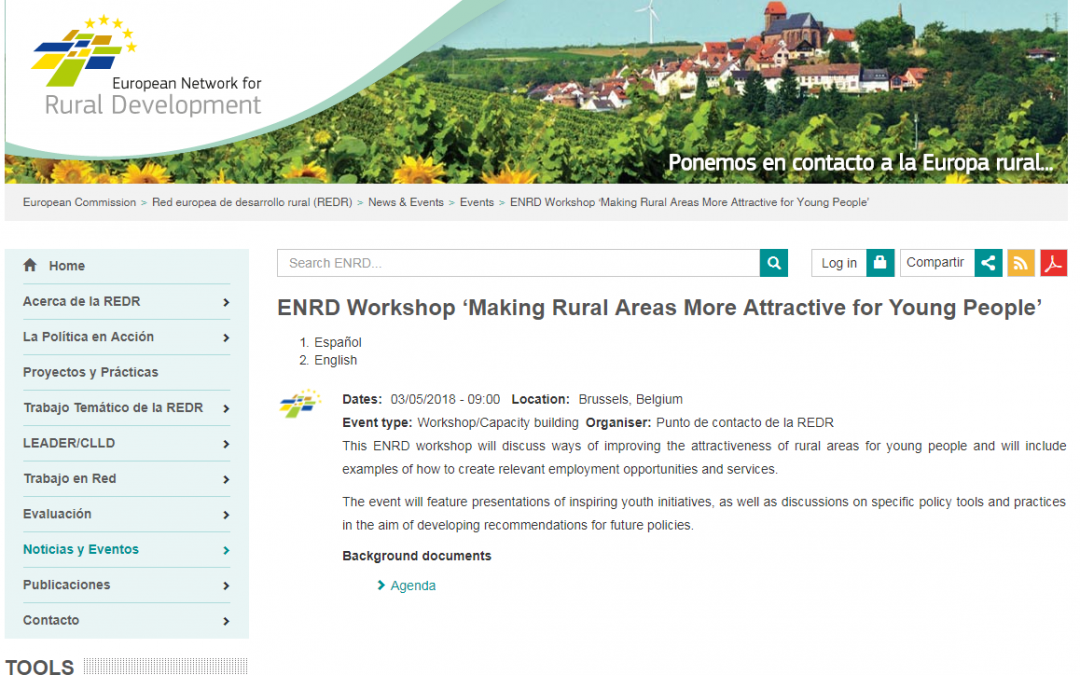1080x675 pixels.
Task: Click the magnifier search button
Action: point(773,263)
